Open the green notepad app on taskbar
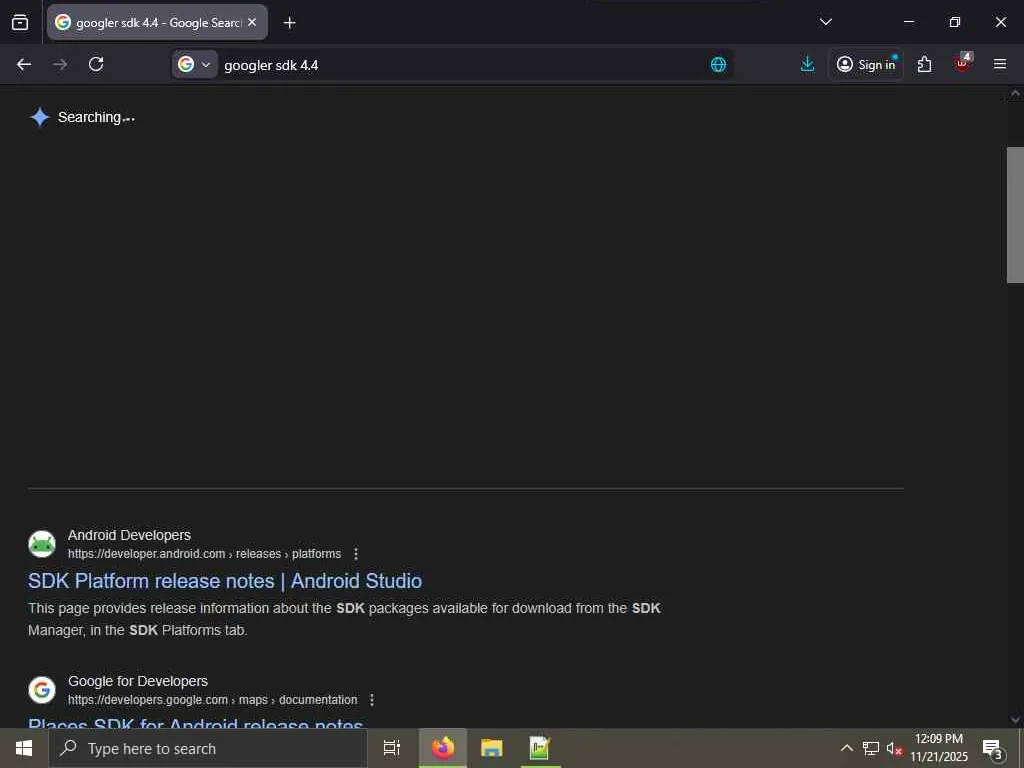 coord(540,748)
